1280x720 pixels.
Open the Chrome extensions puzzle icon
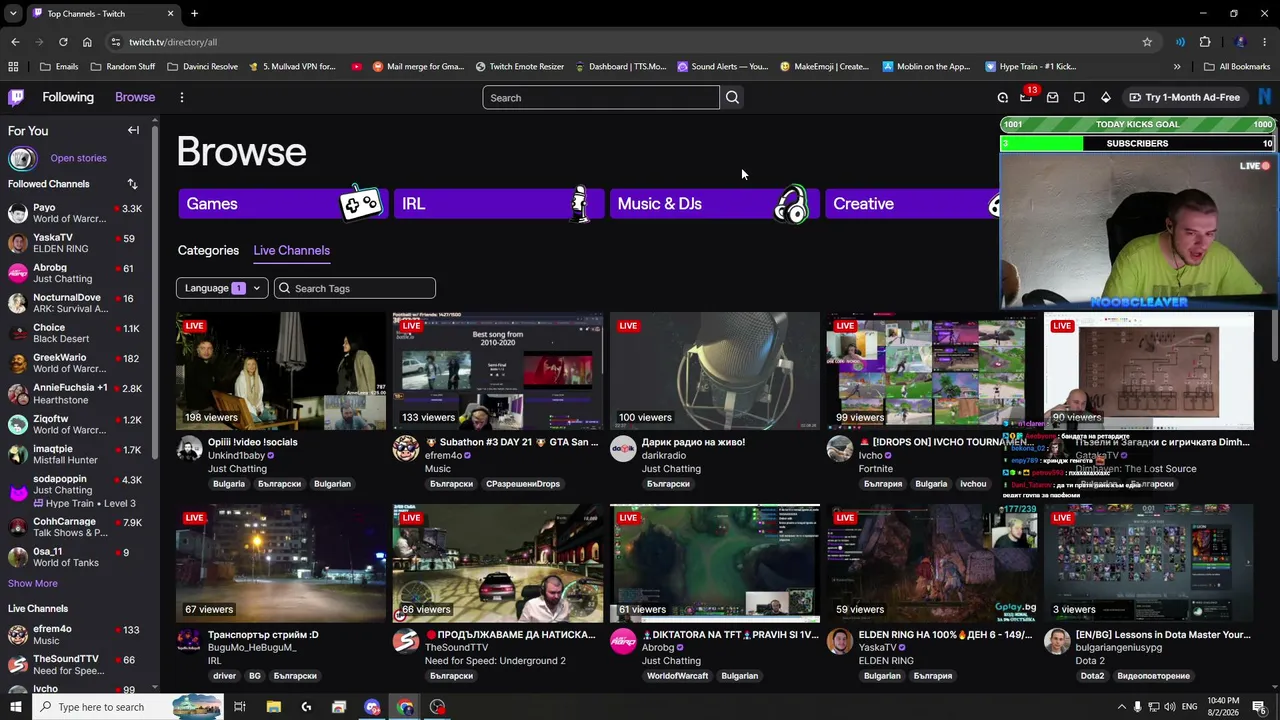tap(1205, 42)
